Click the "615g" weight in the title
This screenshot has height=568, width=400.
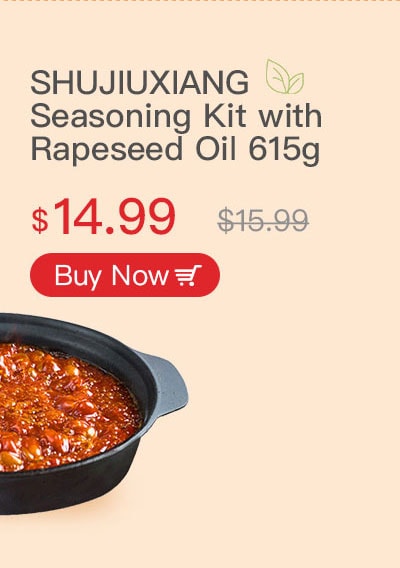(x=284, y=151)
